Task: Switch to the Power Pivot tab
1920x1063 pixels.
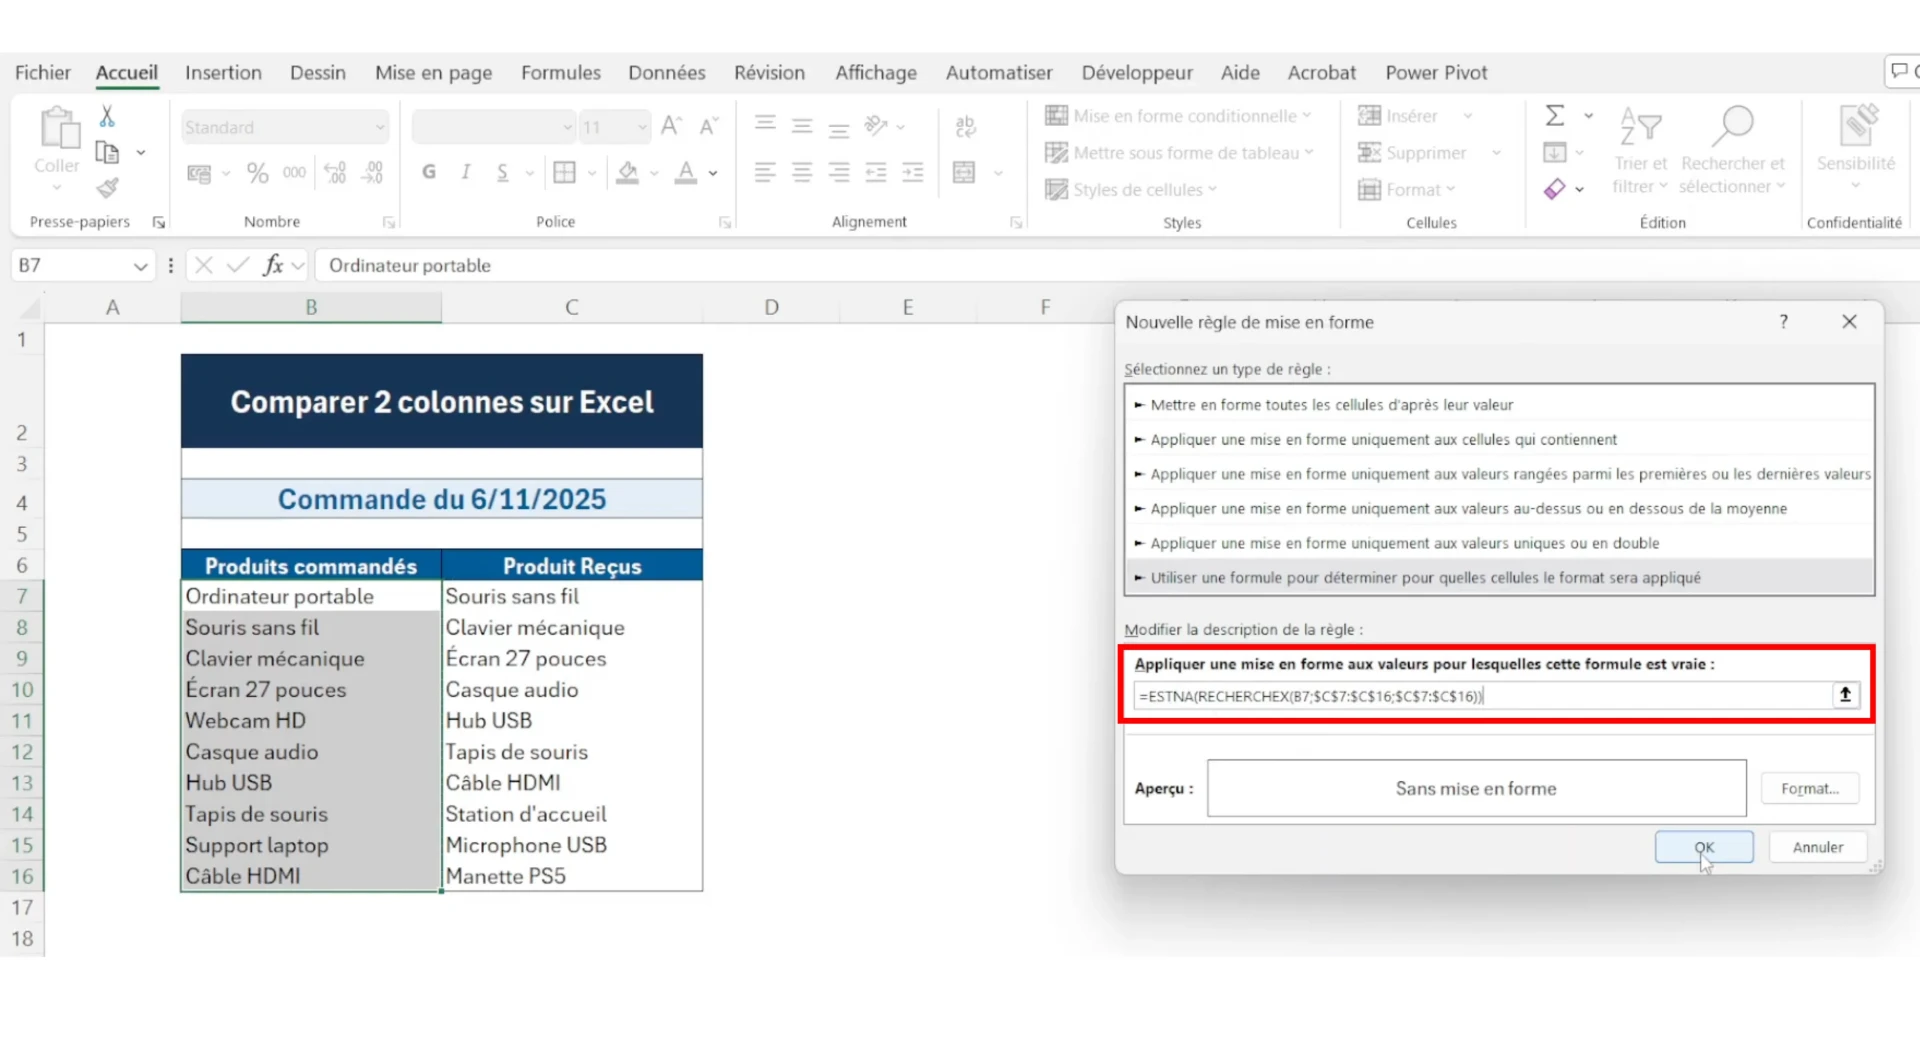Action: [1436, 72]
